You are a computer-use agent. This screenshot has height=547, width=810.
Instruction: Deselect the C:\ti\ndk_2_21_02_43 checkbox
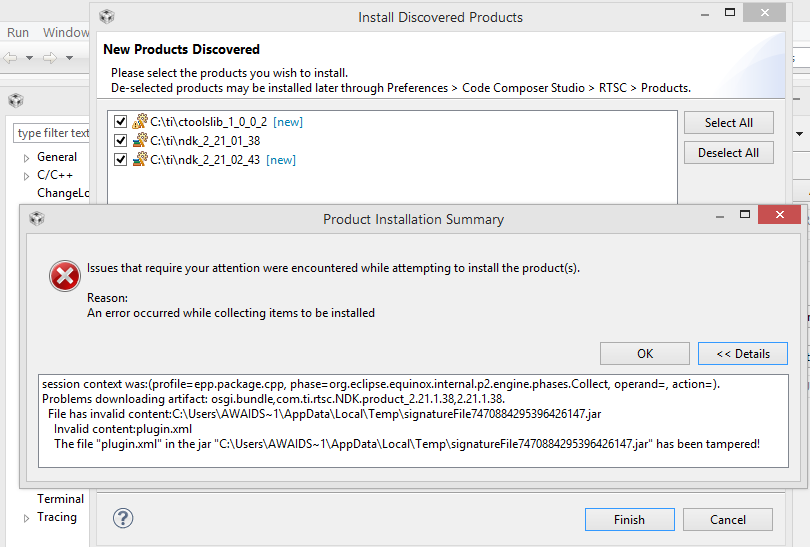(121, 160)
